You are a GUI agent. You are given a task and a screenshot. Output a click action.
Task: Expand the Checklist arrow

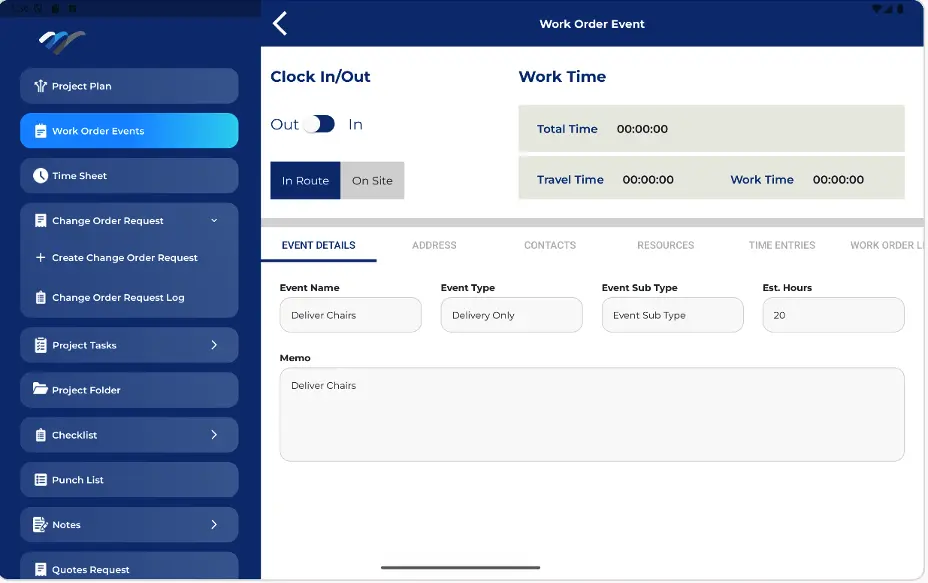tap(214, 435)
